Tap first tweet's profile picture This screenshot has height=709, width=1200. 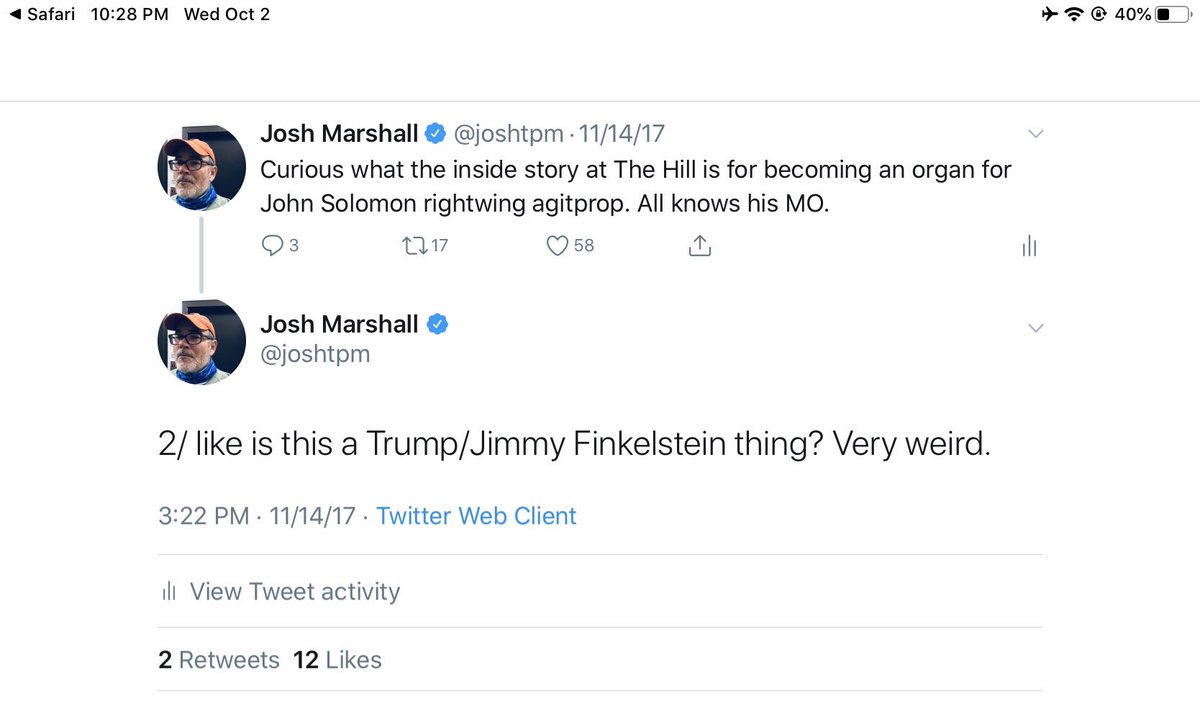point(202,167)
